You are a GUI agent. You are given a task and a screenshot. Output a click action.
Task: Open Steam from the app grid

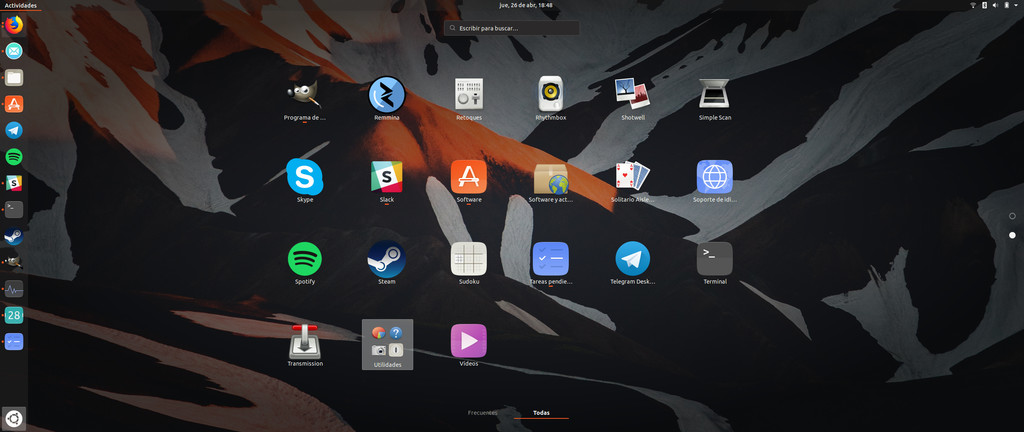tap(387, 259)
